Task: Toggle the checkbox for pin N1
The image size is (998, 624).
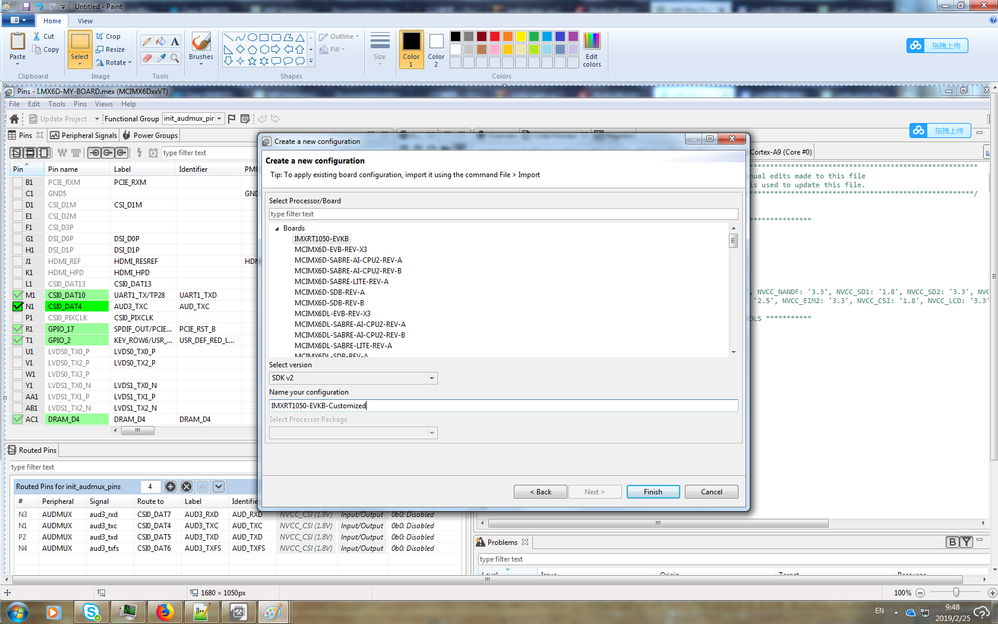Action: point(17,306)
